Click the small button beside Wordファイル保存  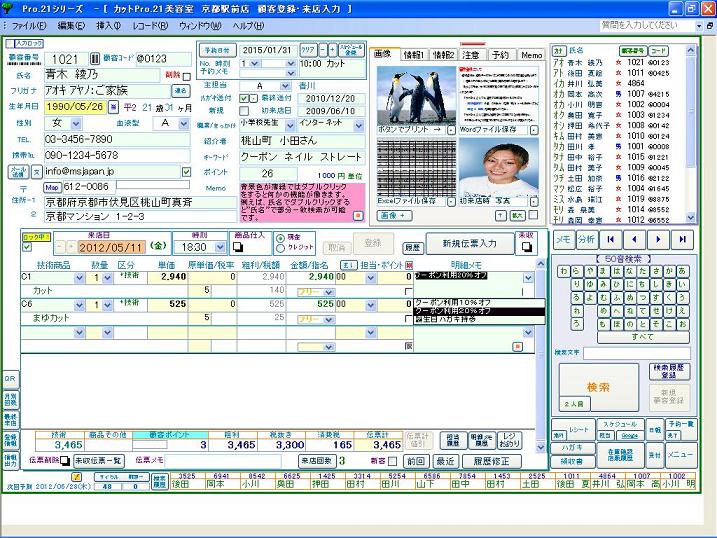pos(534,130)
